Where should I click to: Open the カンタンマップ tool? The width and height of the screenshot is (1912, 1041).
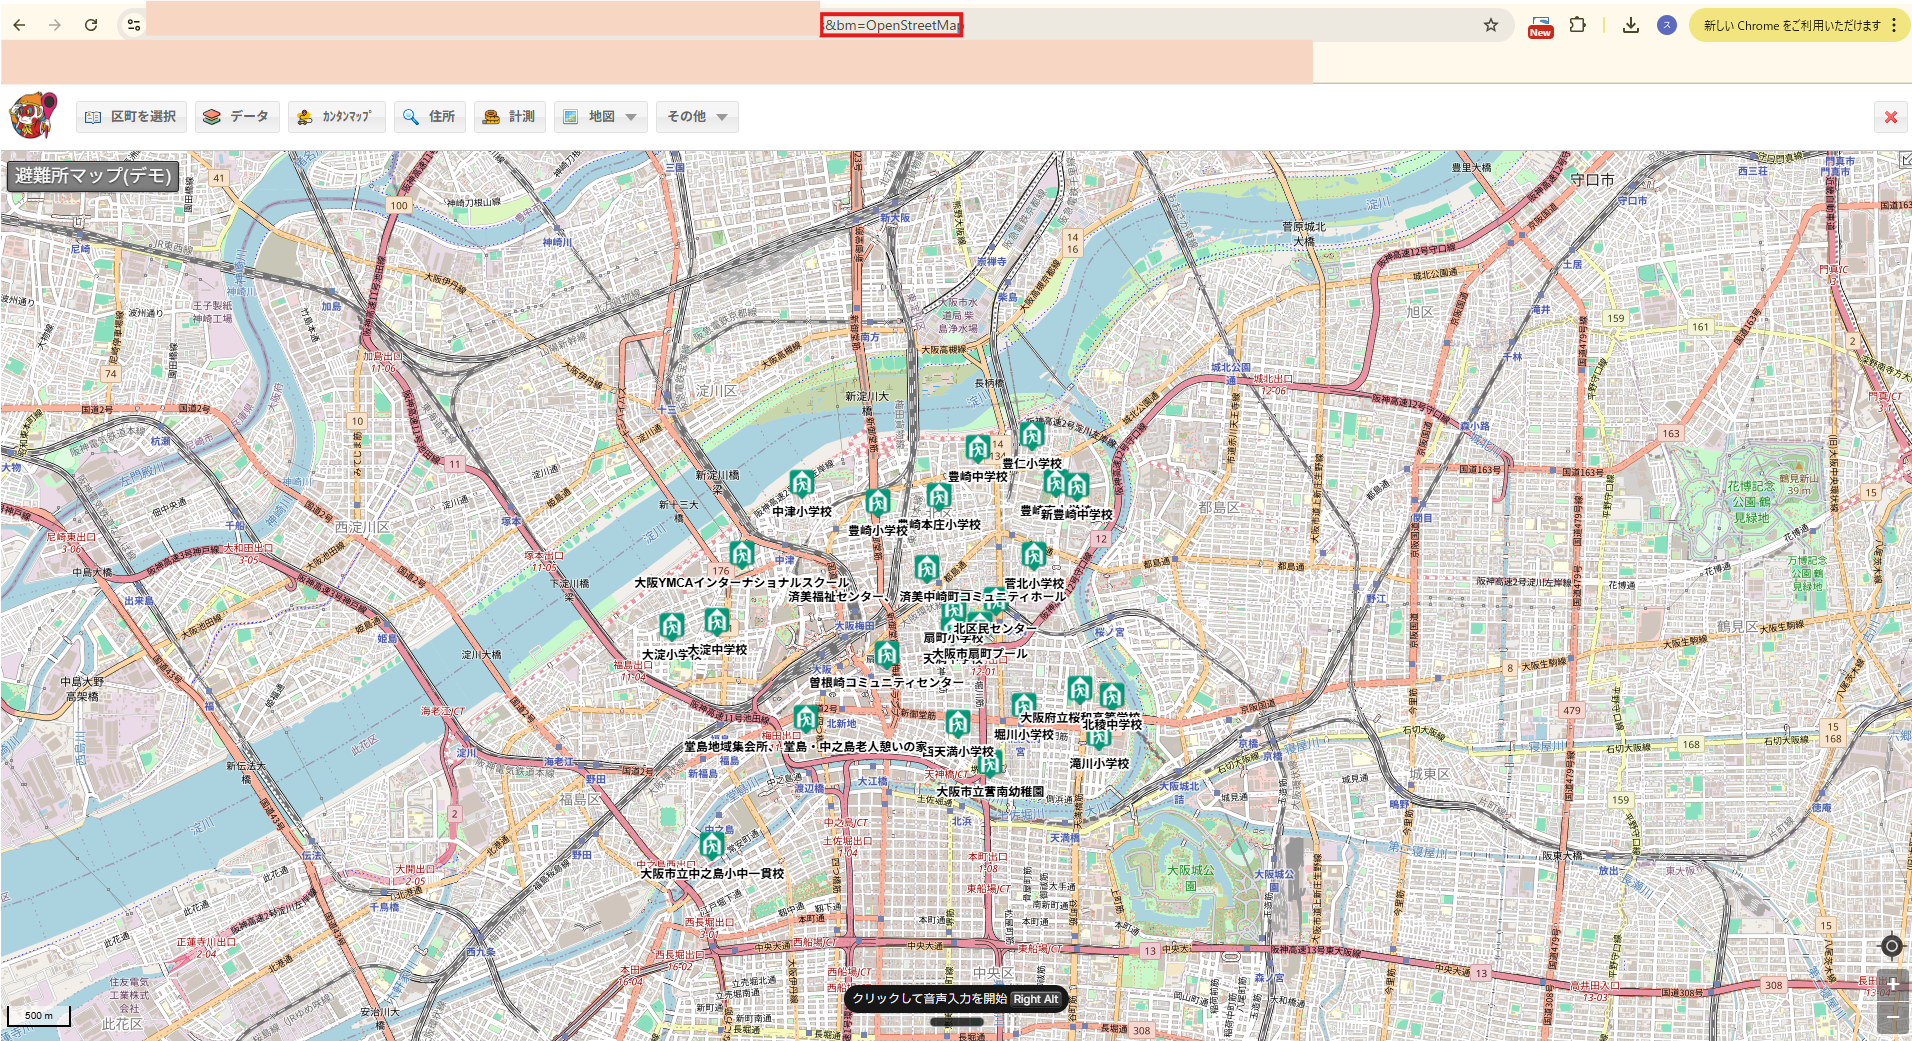tap(335, 117)
